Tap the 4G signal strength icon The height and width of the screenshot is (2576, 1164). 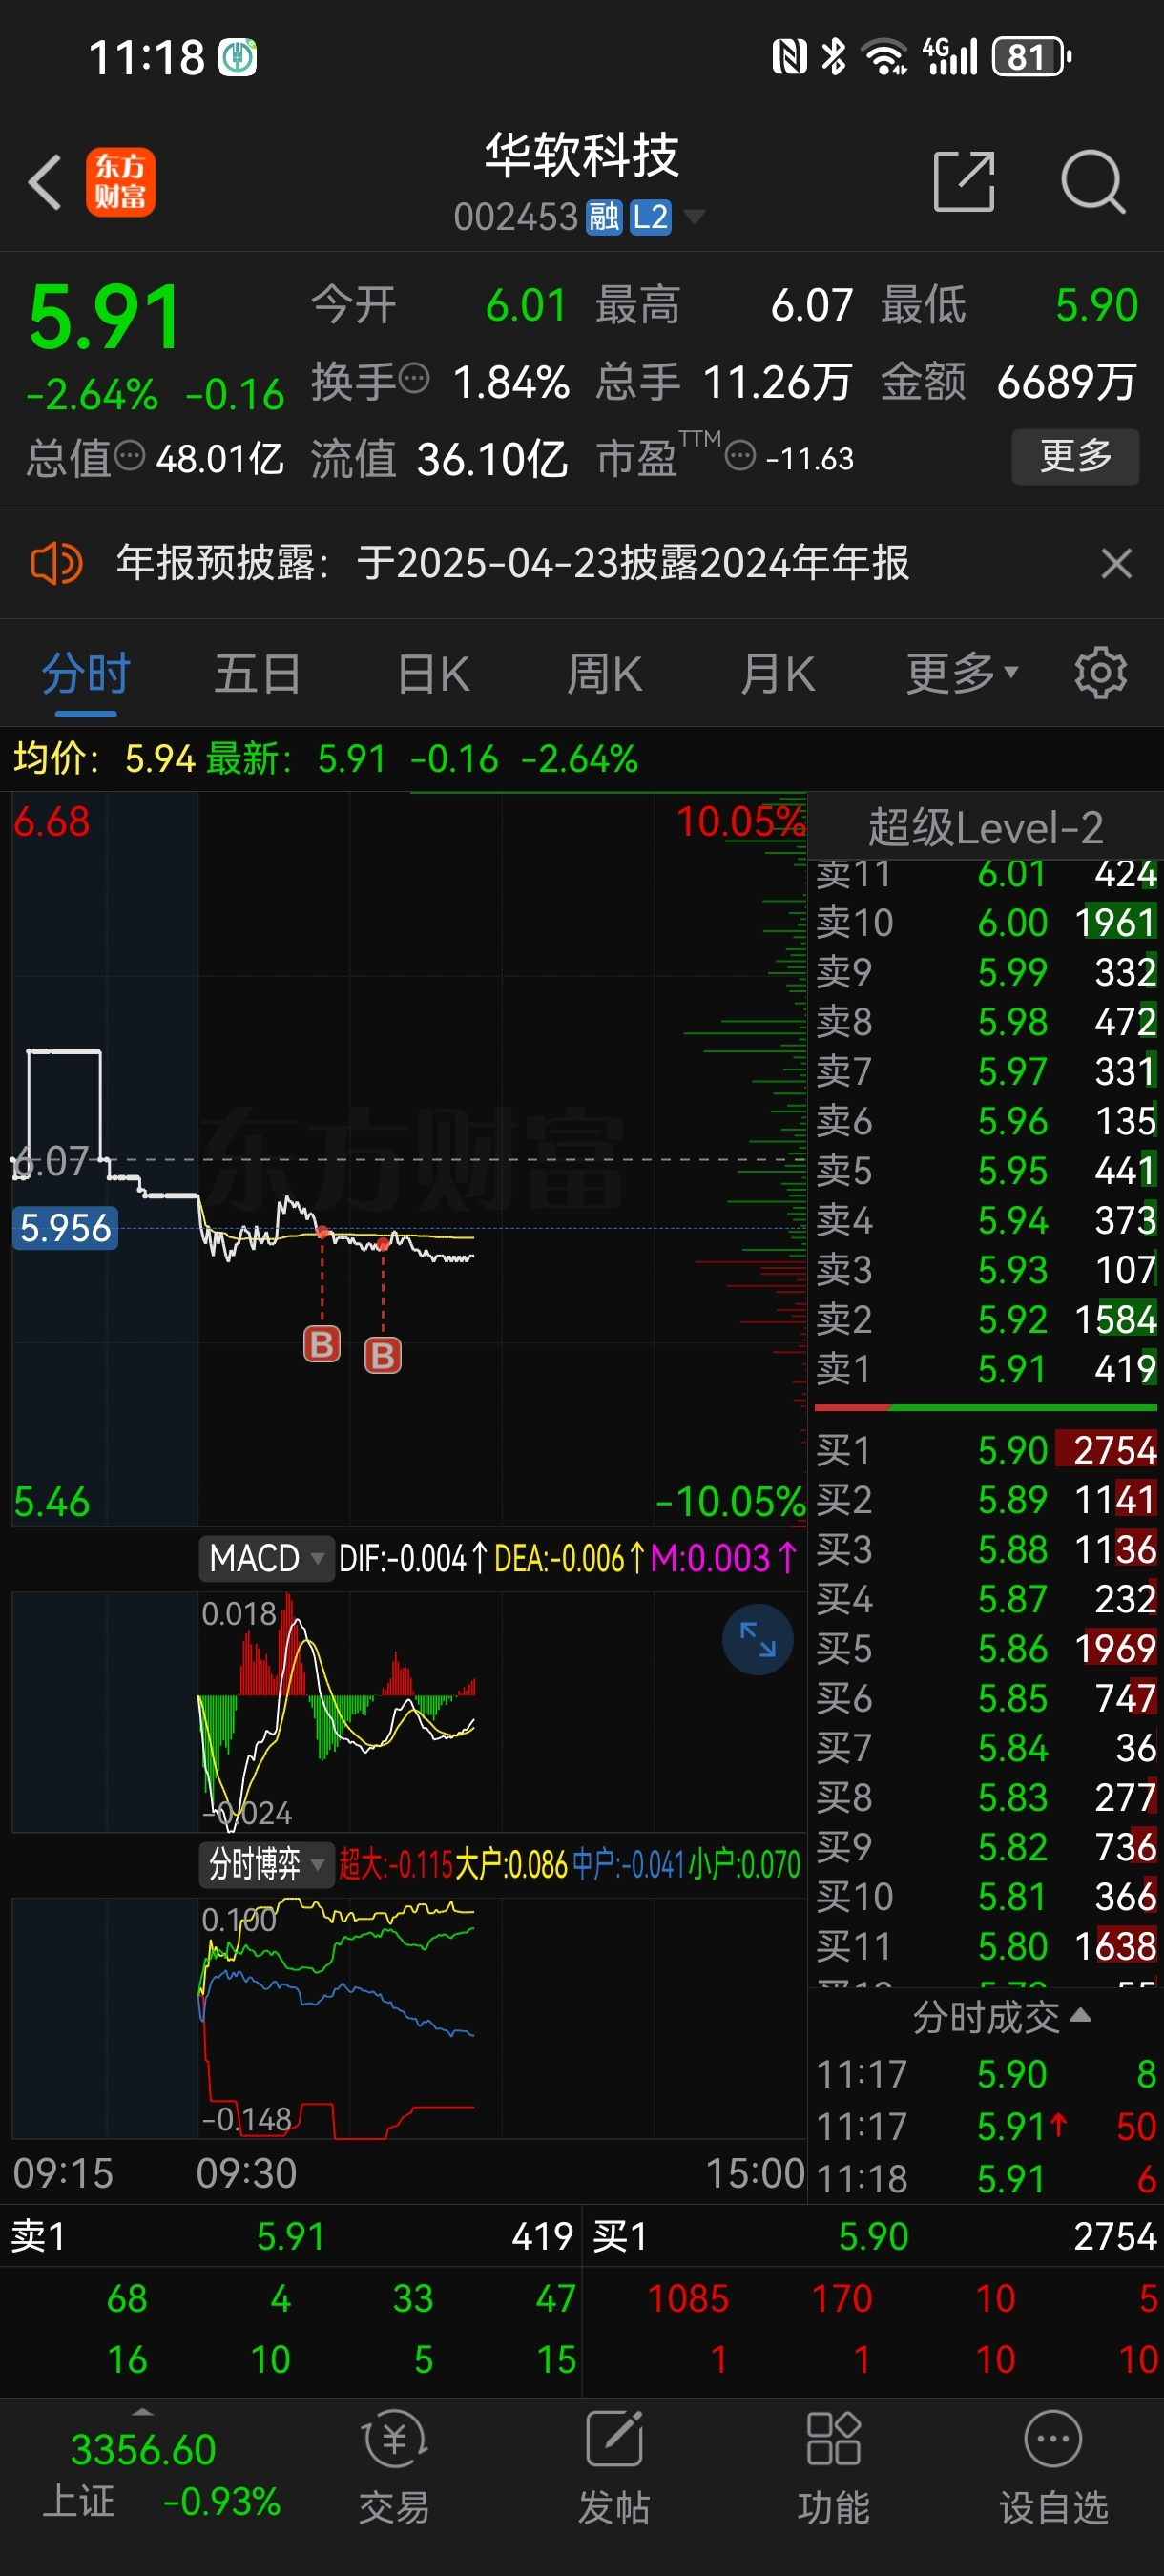tap(950, 57)
